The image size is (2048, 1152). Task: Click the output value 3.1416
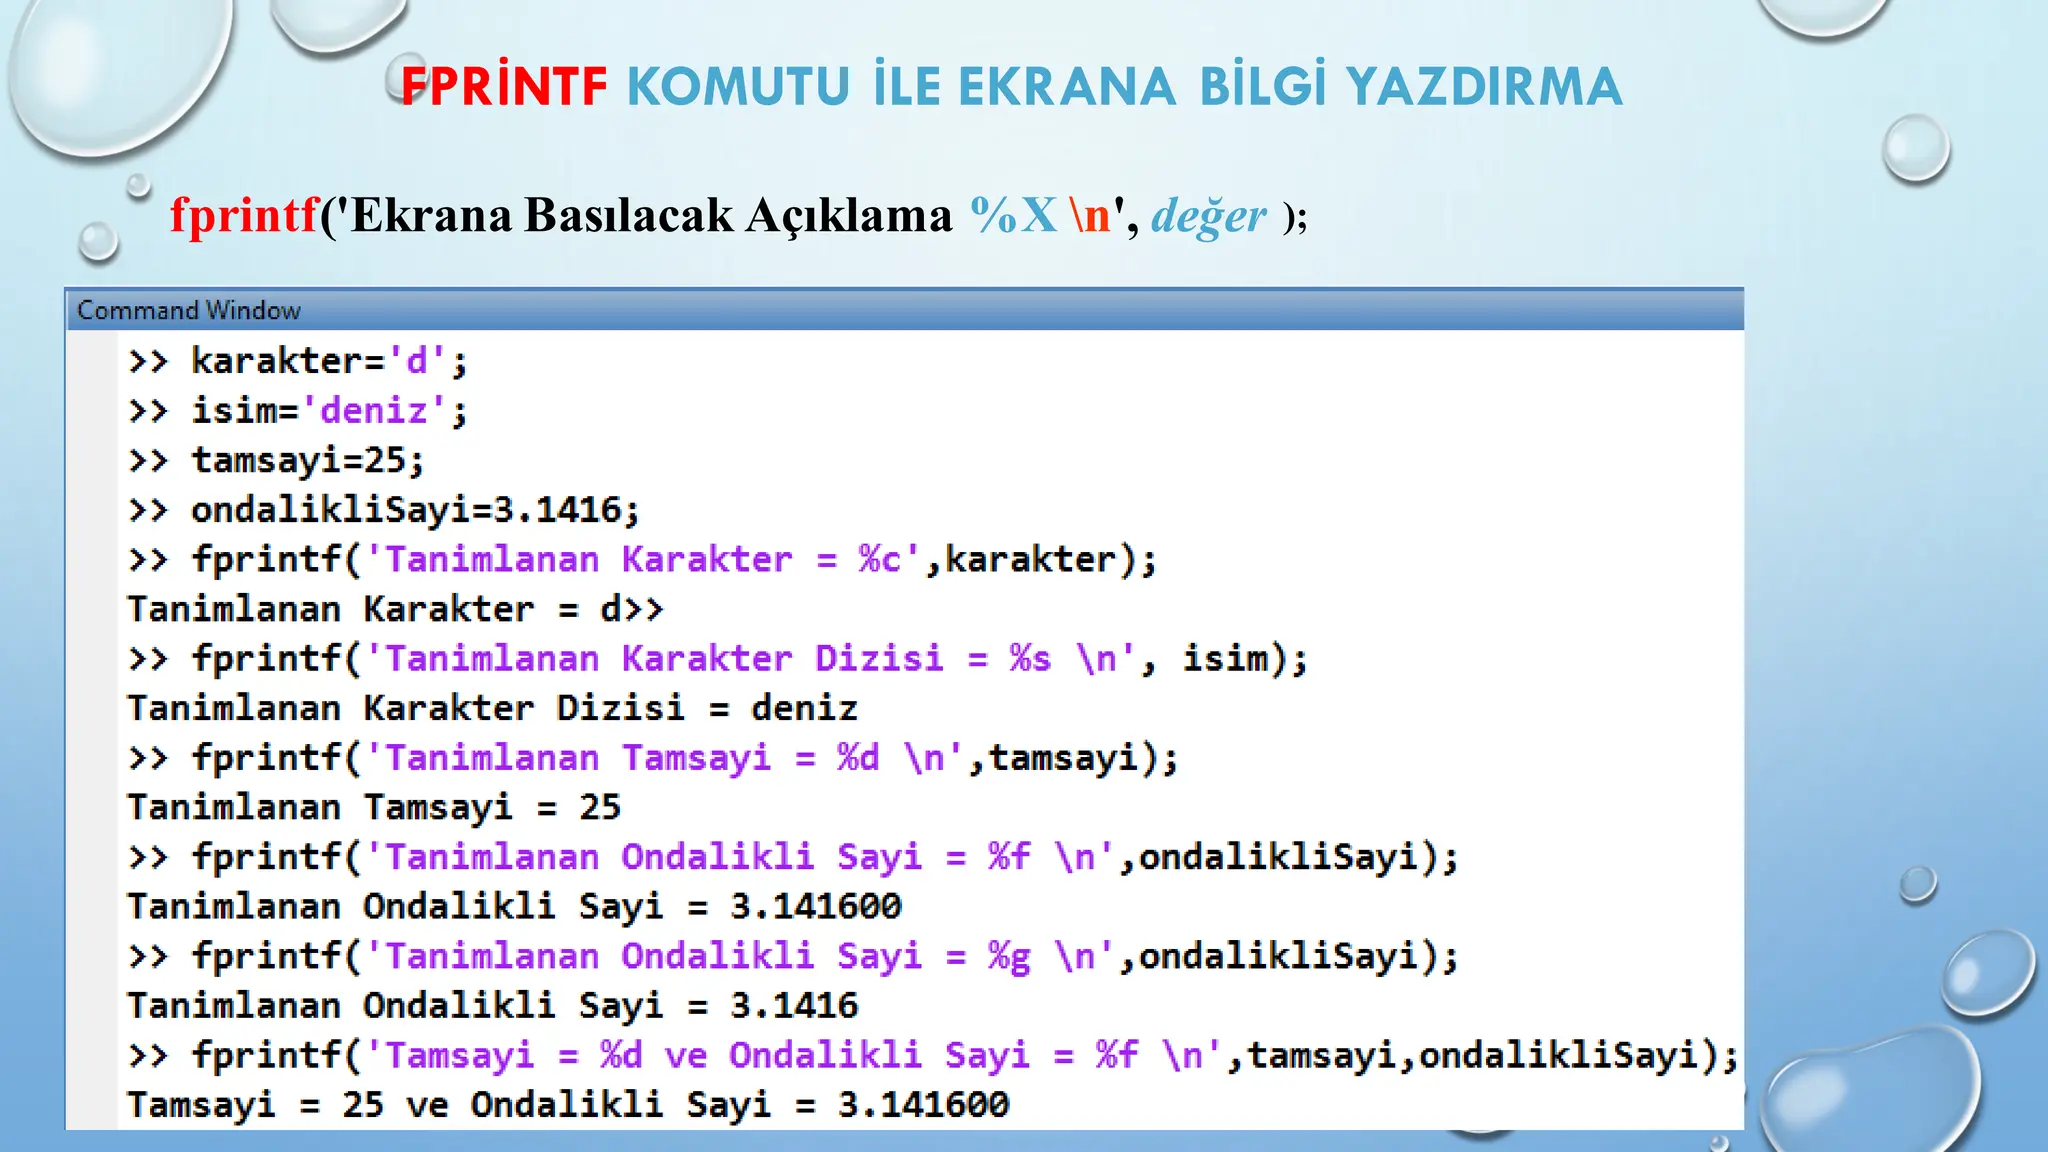(x=794, y=1006)
